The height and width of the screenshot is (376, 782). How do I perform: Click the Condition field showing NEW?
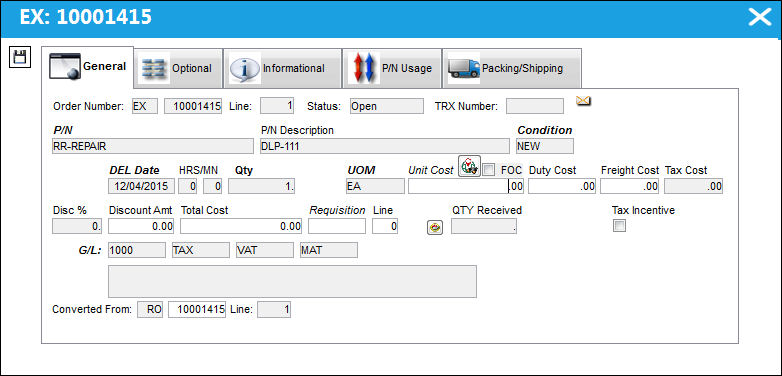pyautogui.click(x=545, y=146)
